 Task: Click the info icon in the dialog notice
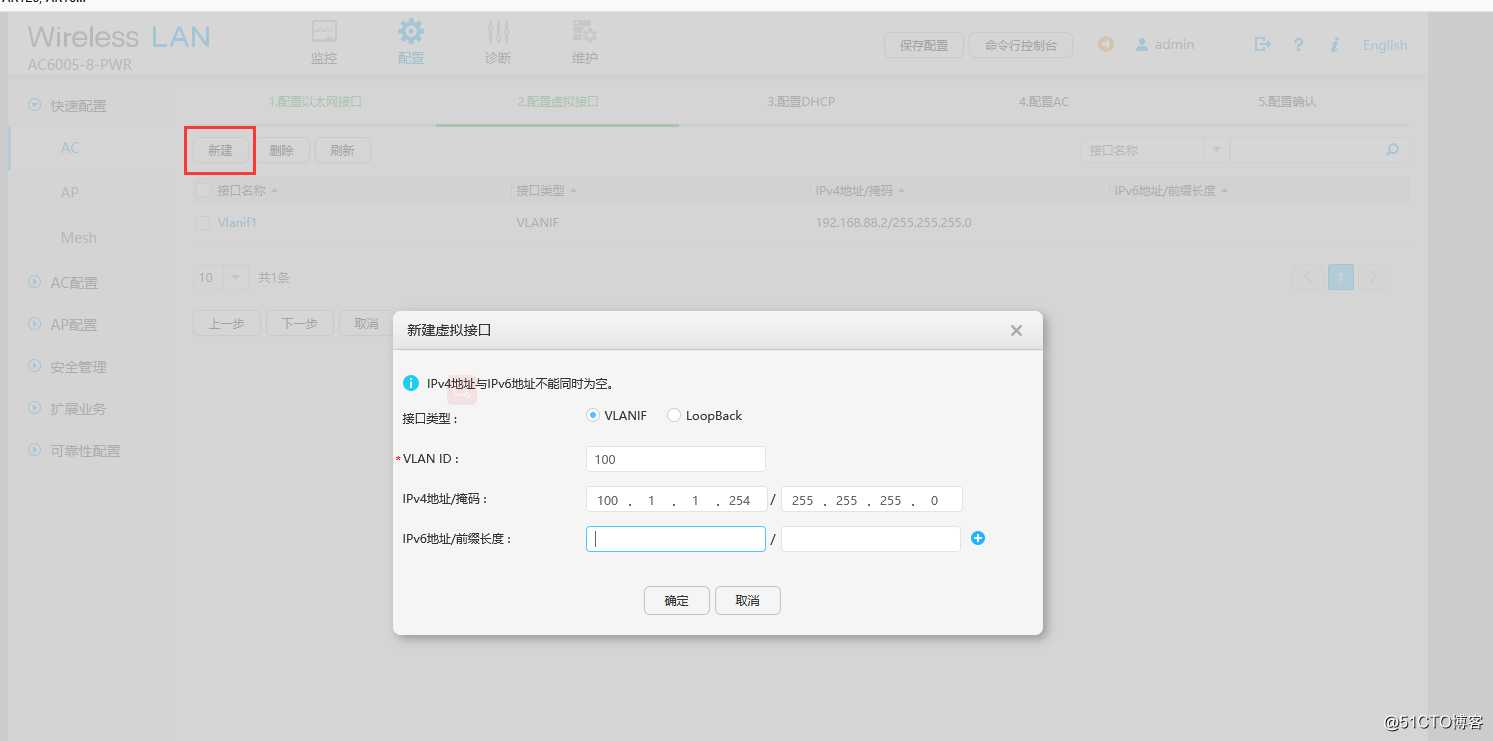[410, 383]
